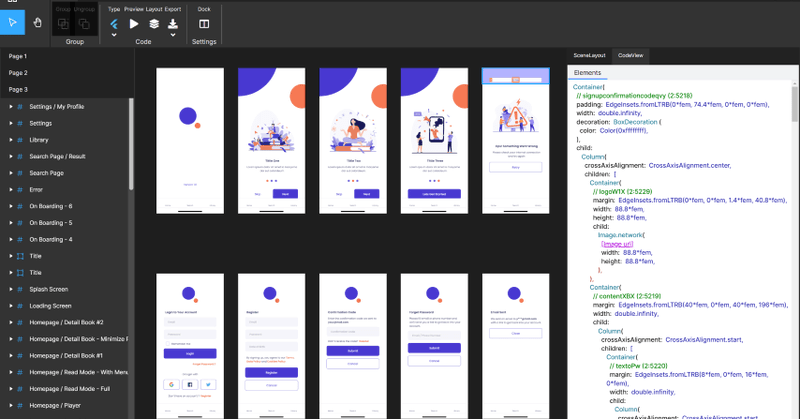Screen dimensions: 800x419
Task: Click the '// logoW1X' comment line
Action: point(622,191)
